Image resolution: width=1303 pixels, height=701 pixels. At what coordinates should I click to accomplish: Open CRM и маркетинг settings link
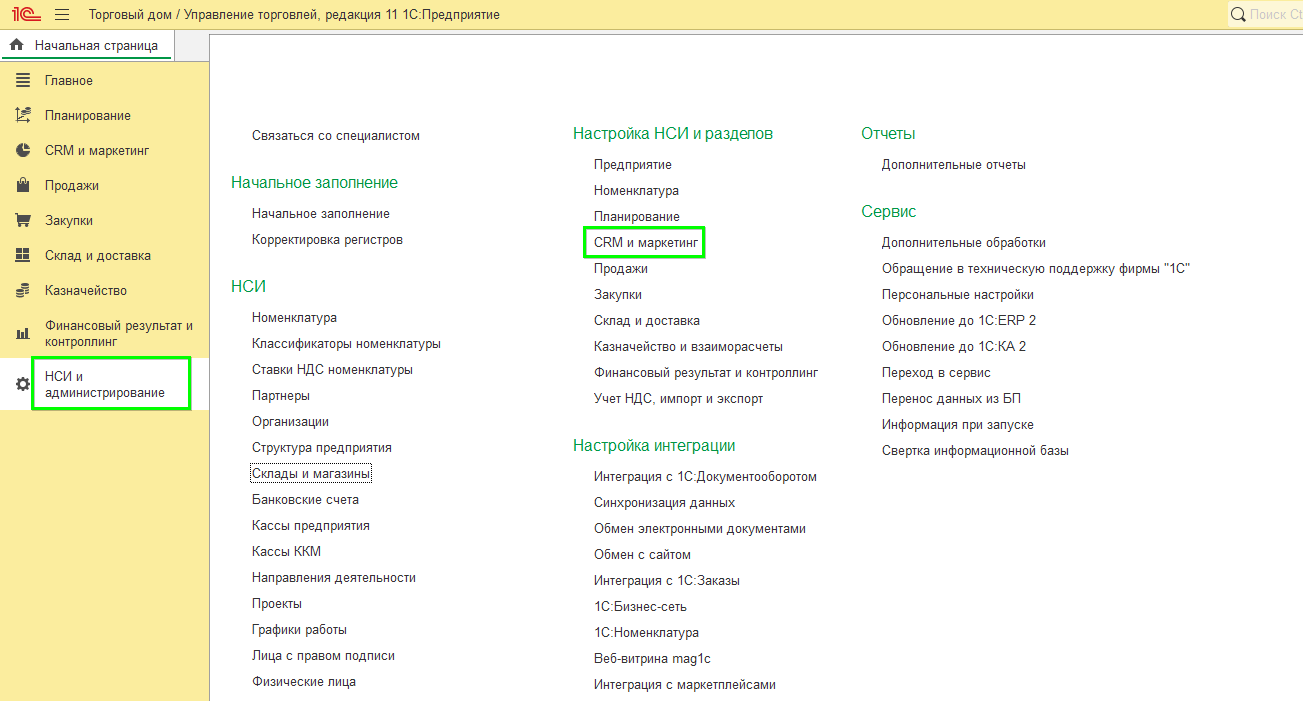tap(644, 242)
